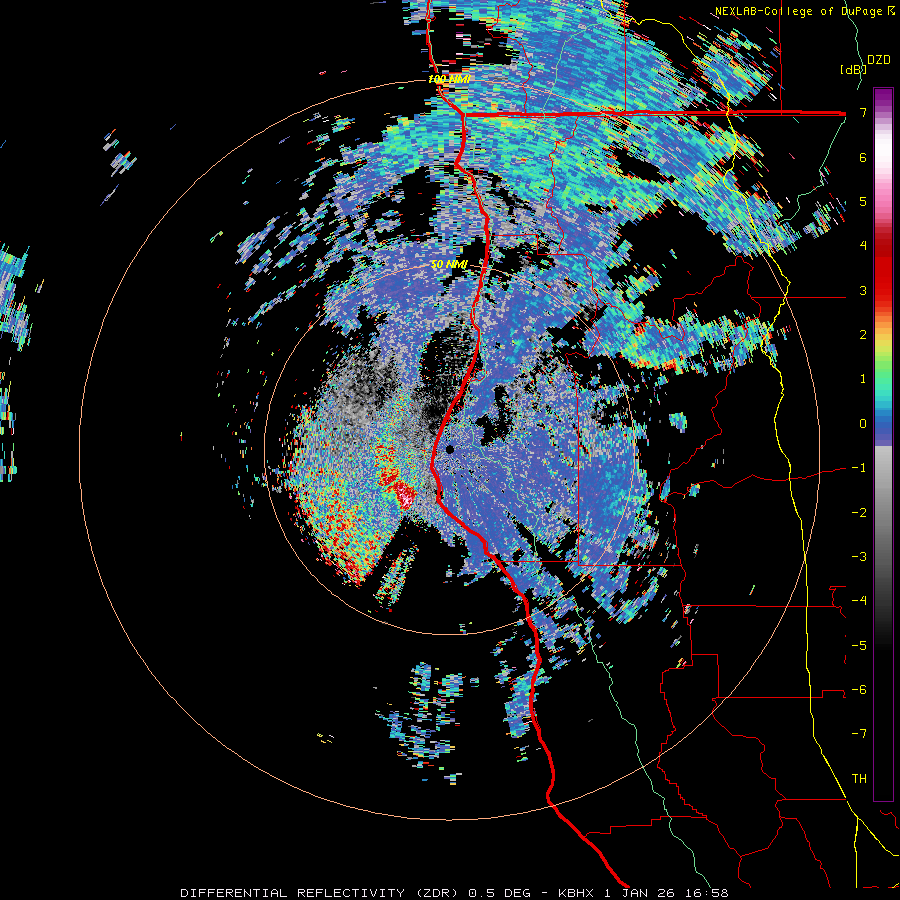Click the 5 dB legend label
Viewport: 900px width, 900px height.
coord(863,201)
